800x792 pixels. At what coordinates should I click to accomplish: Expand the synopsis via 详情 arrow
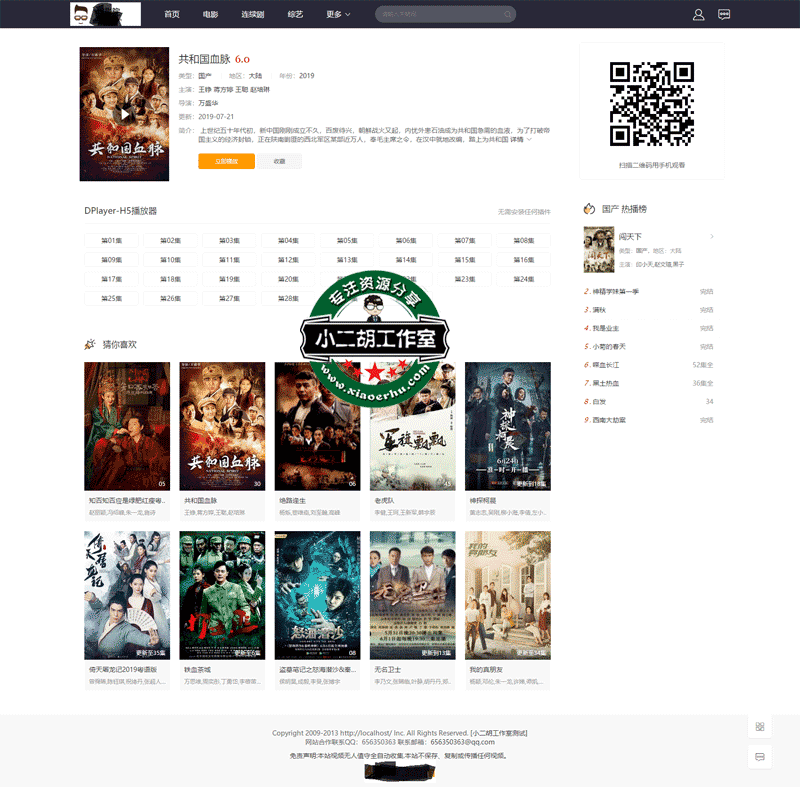(520, 139)
